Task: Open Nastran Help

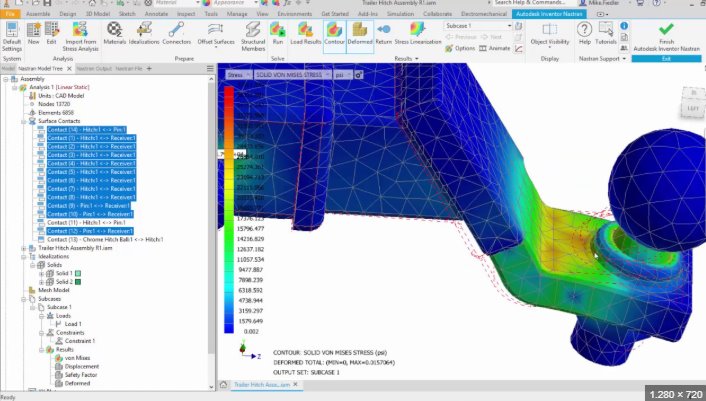Action: (x=584, y=34)
